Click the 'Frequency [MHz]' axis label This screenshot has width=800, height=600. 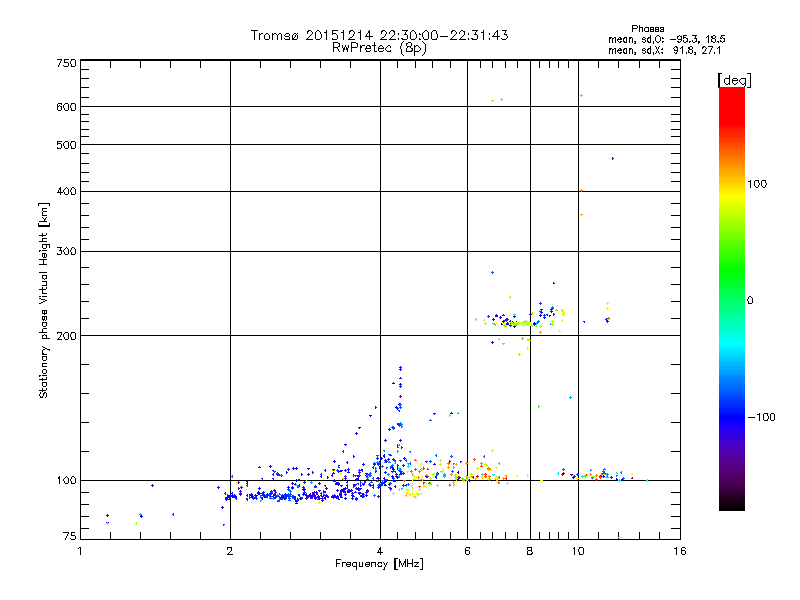(379, 564)
